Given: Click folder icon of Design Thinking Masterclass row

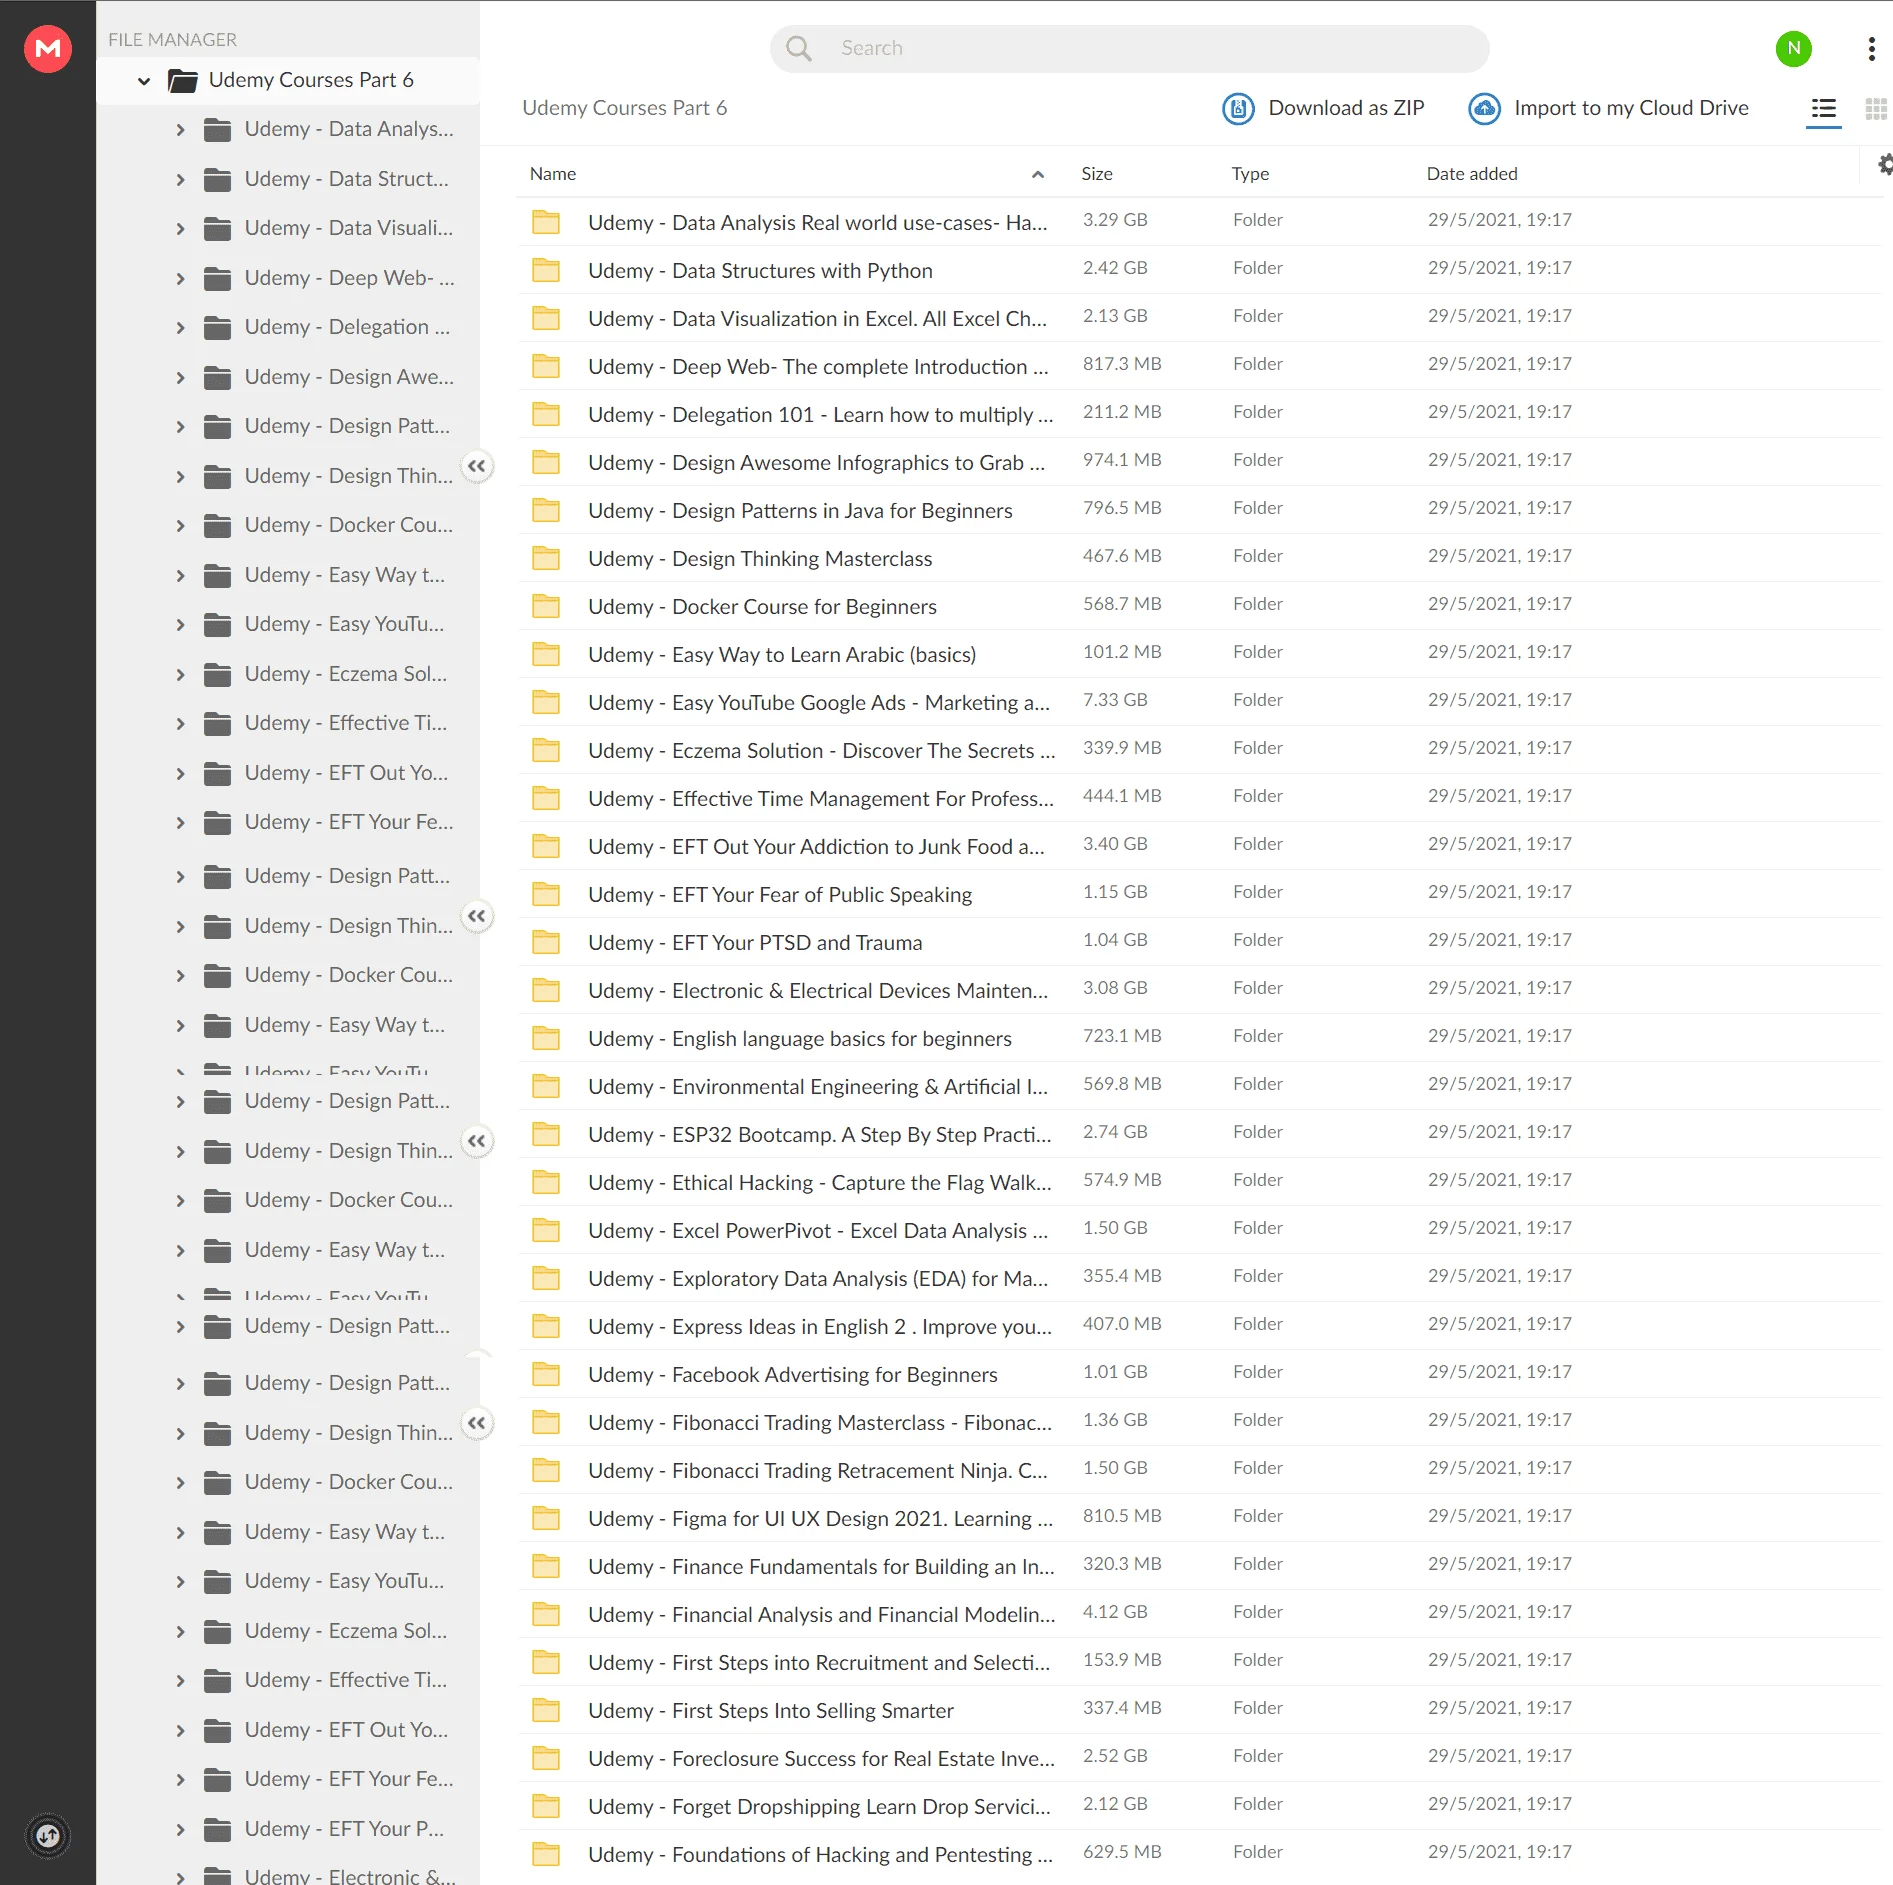Looking at the screenshot, I should [546, 558].
